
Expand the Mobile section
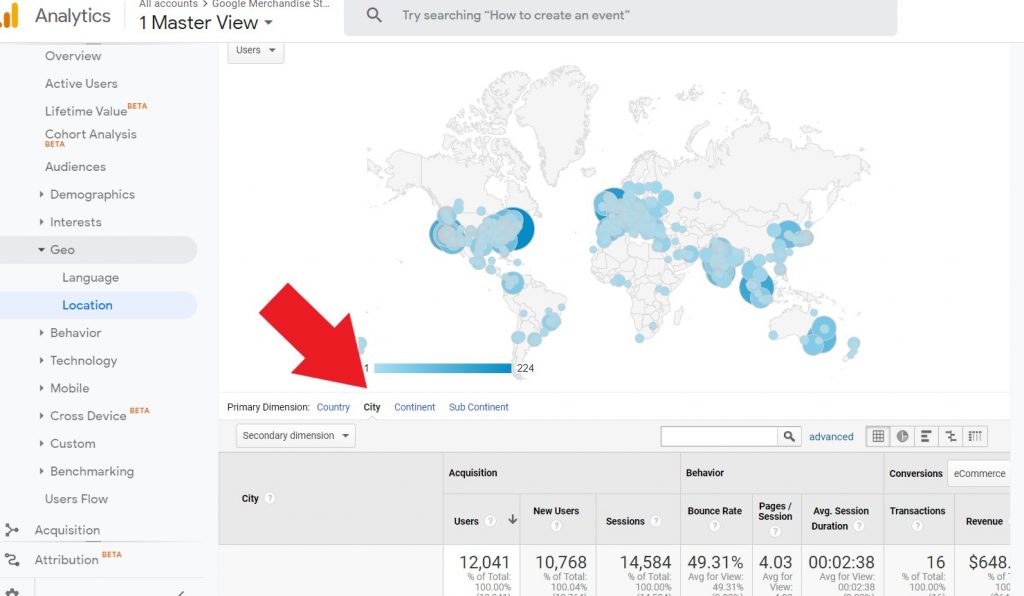coord(69,388)
